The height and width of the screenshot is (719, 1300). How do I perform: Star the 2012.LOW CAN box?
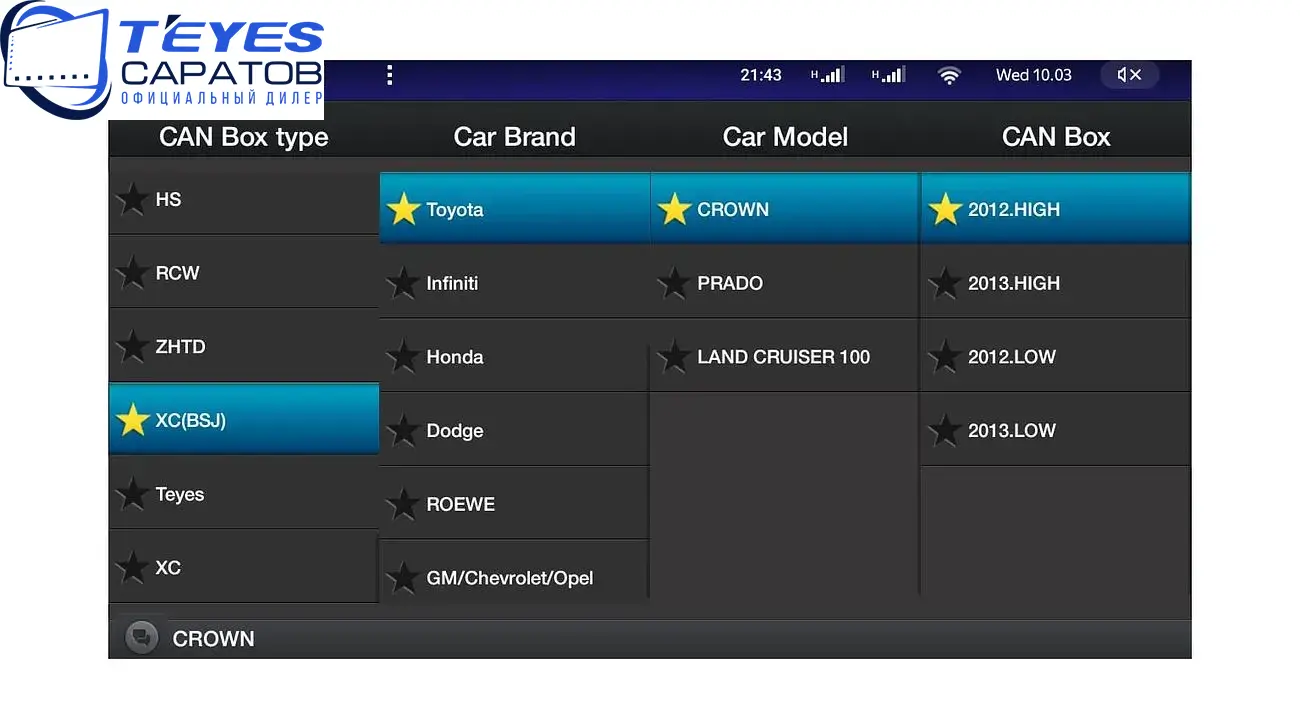click(945, 357)
